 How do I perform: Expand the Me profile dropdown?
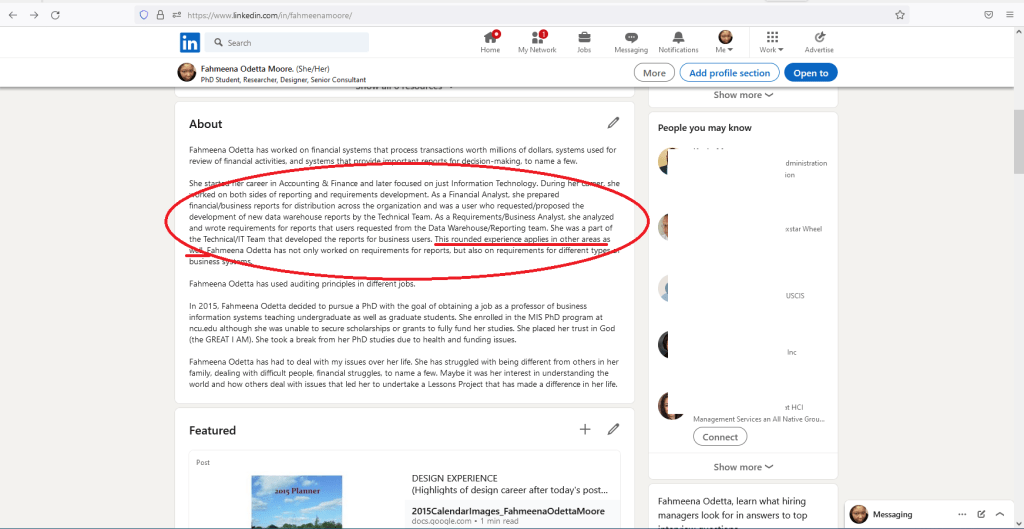tap(725, 42)
